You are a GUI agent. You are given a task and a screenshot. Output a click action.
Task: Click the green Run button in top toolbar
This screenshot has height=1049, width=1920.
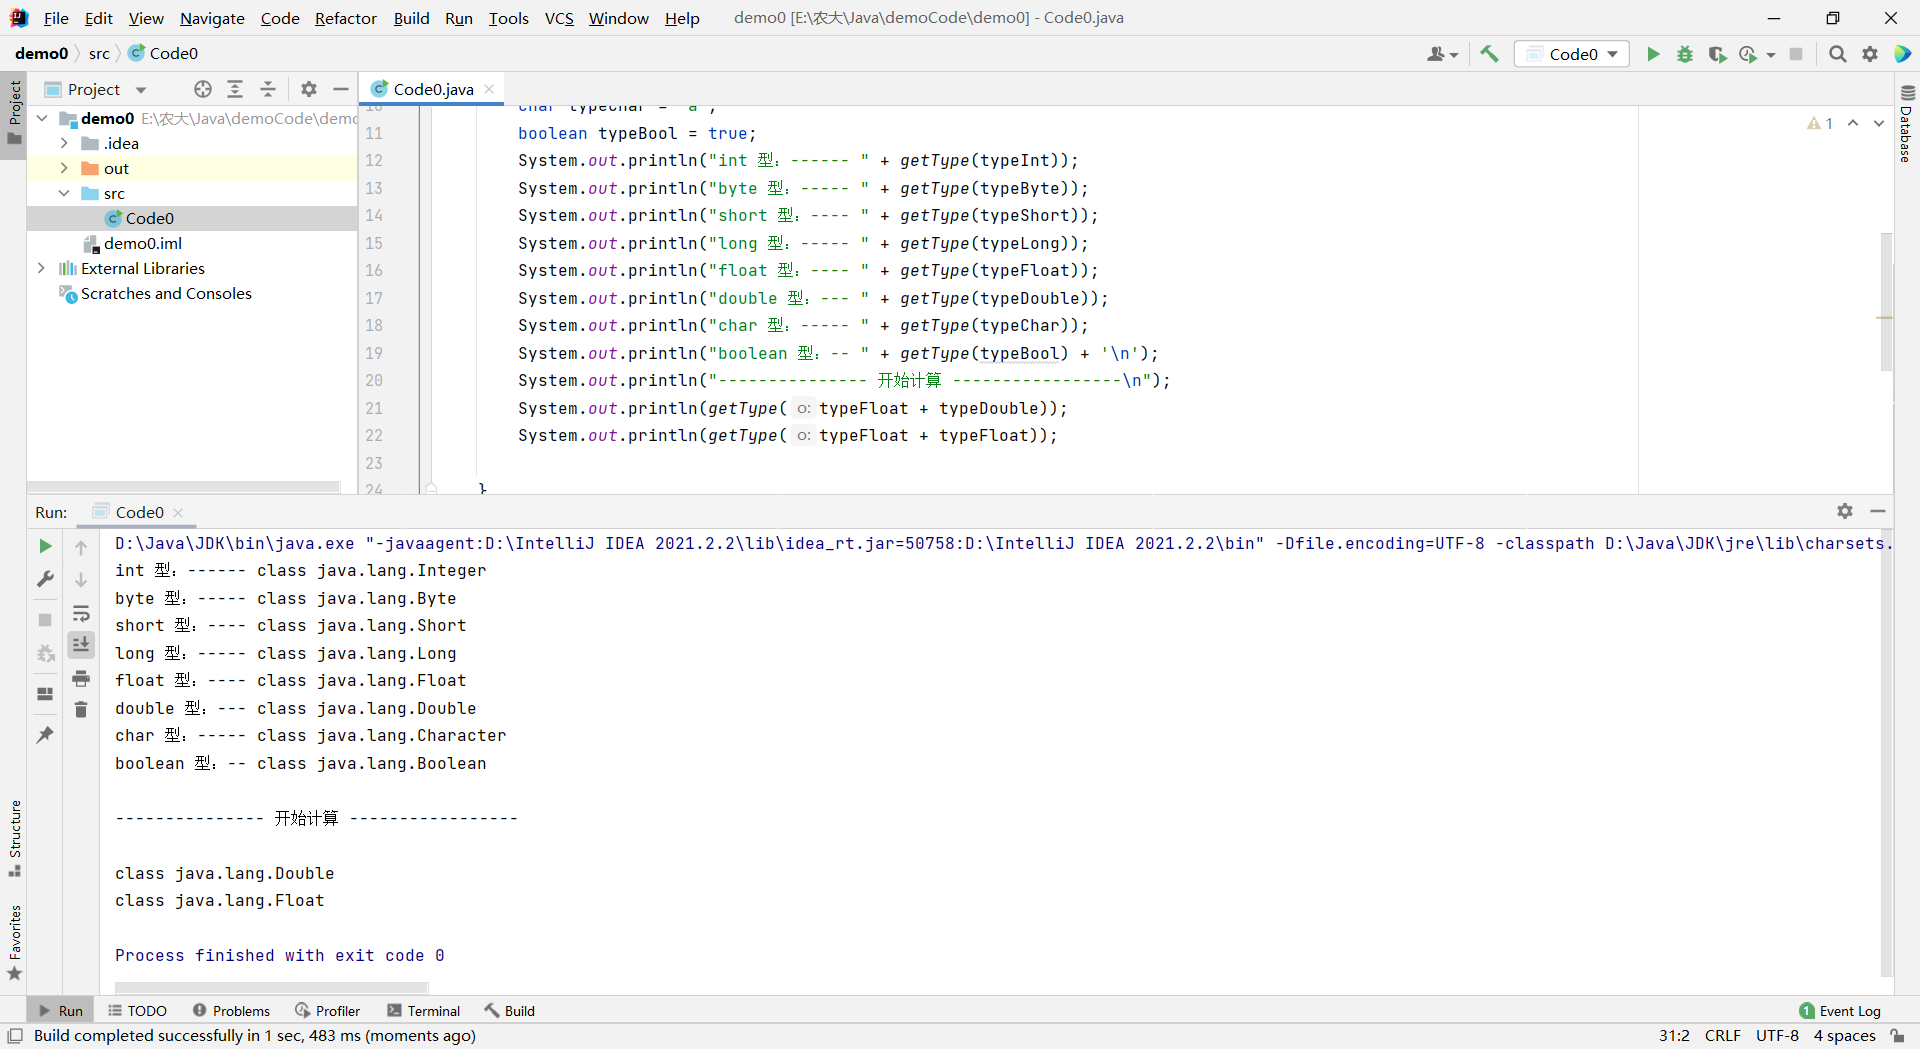pyautogui.click(x=1653, y=54)
